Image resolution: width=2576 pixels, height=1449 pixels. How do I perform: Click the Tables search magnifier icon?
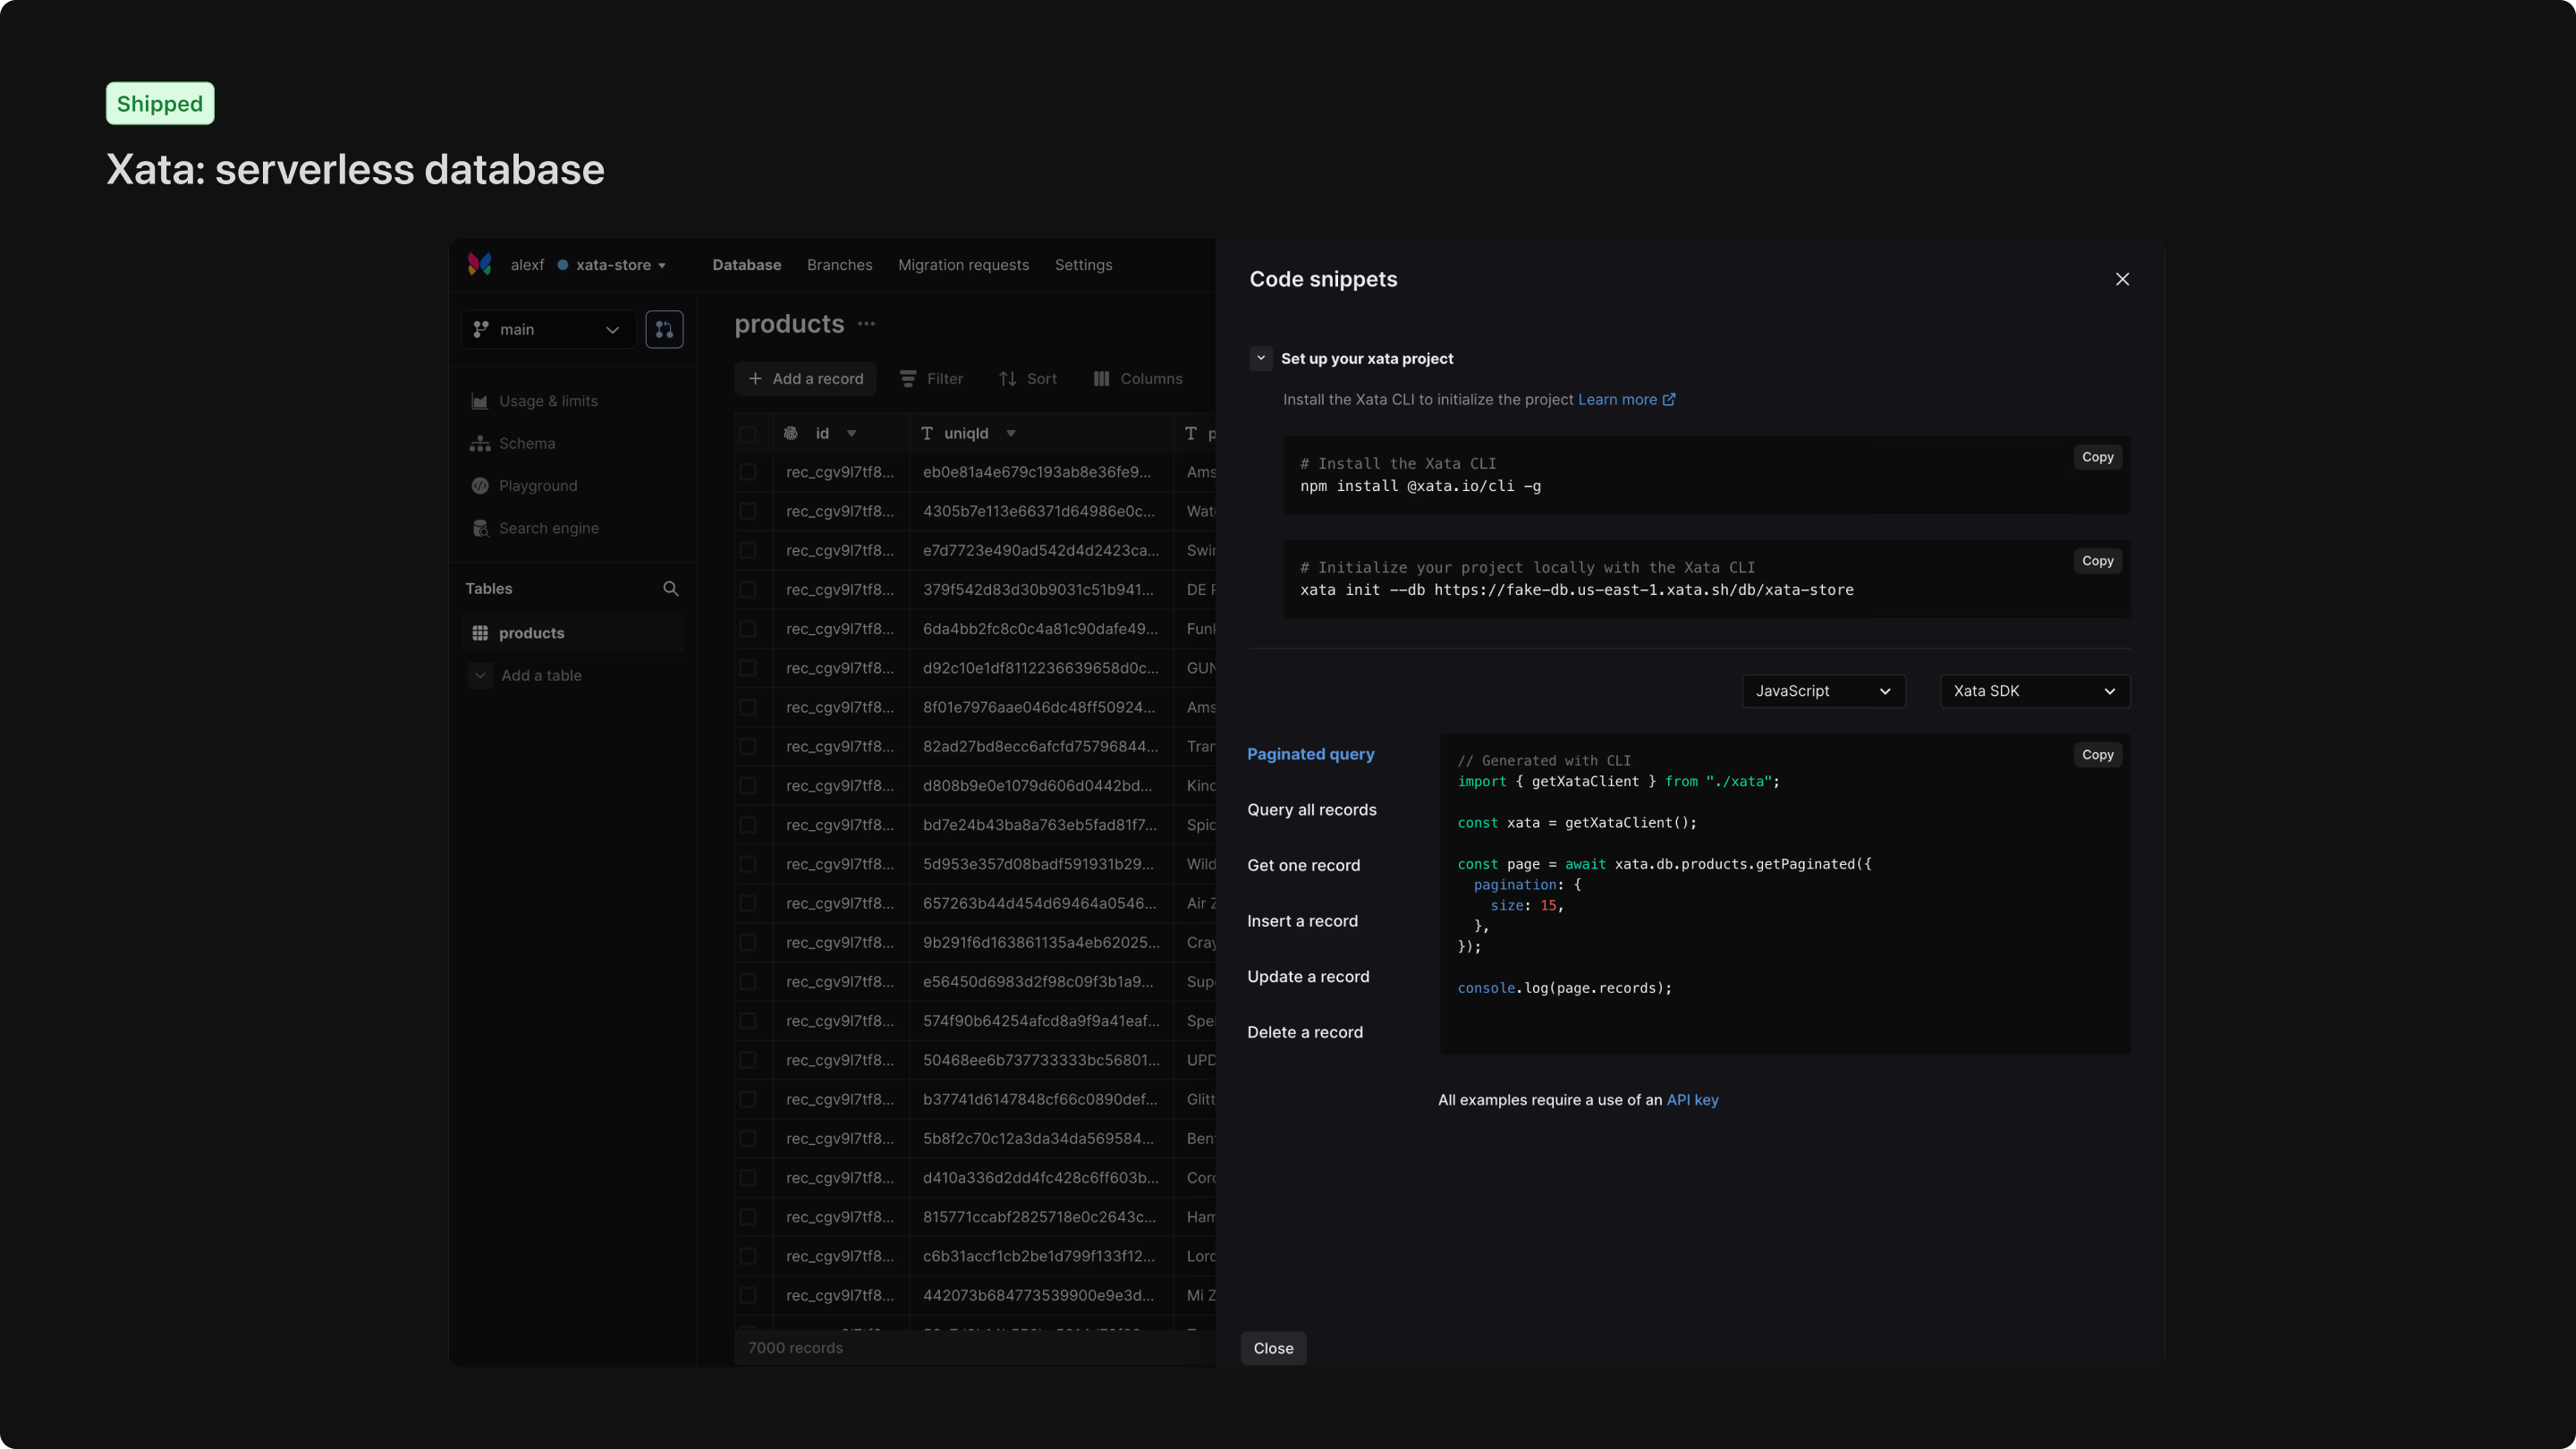tap(671, 588)
